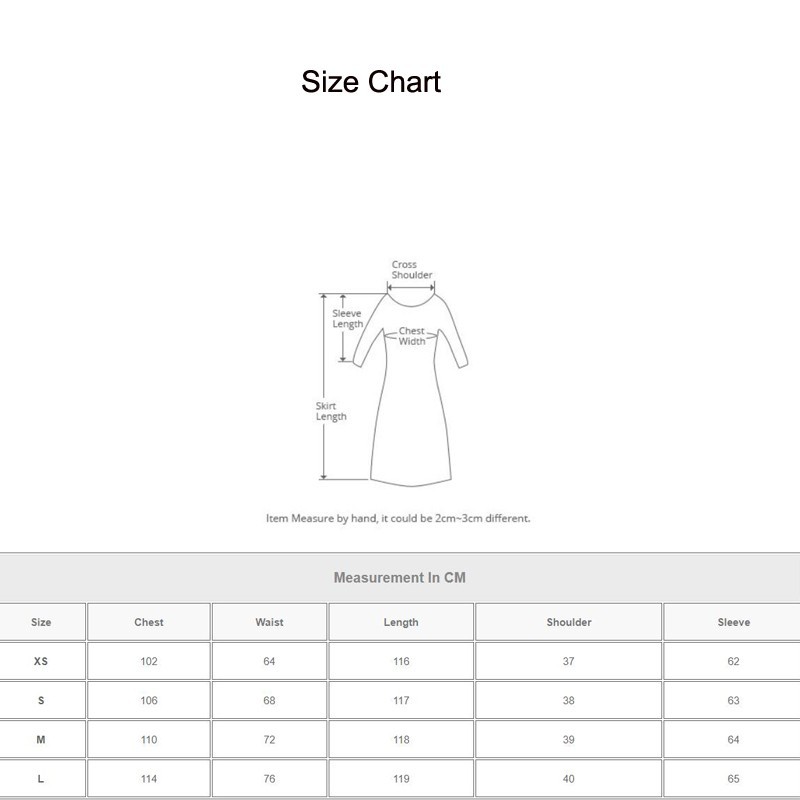Click the Skirt Length label on diagram

coord(331,411)
